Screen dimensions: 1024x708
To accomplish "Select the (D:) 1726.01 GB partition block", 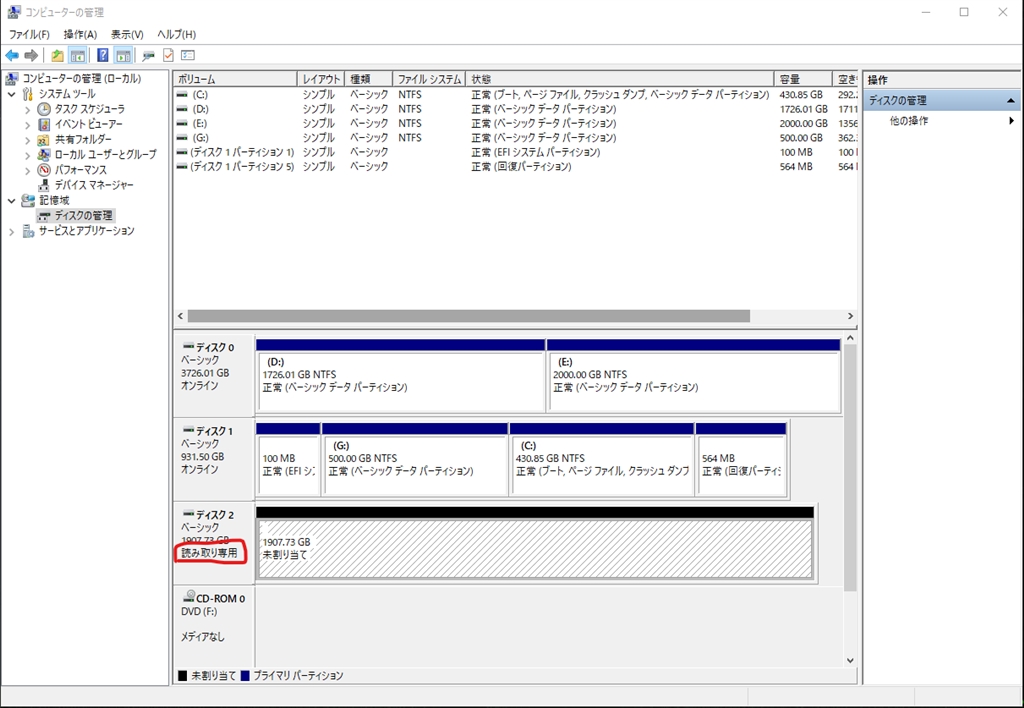I will click(400, 376).
